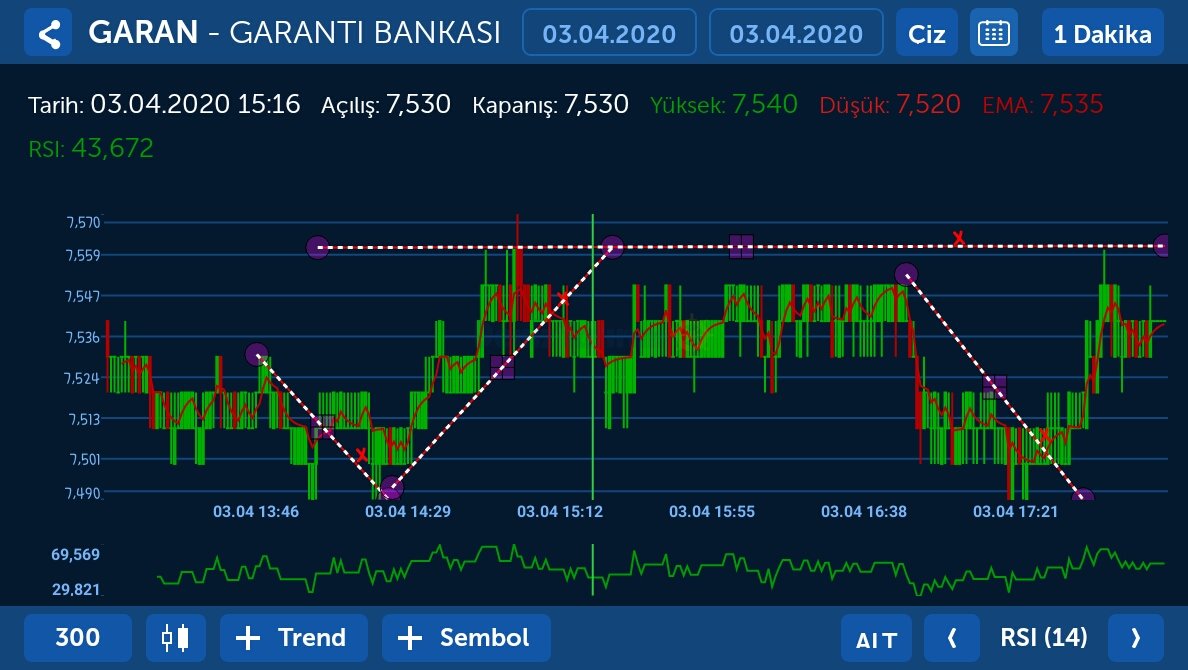Go to the next indicator arrow
Image resolution: width=1188 pixels, height=670 pixels.
tap(1136, 637)
